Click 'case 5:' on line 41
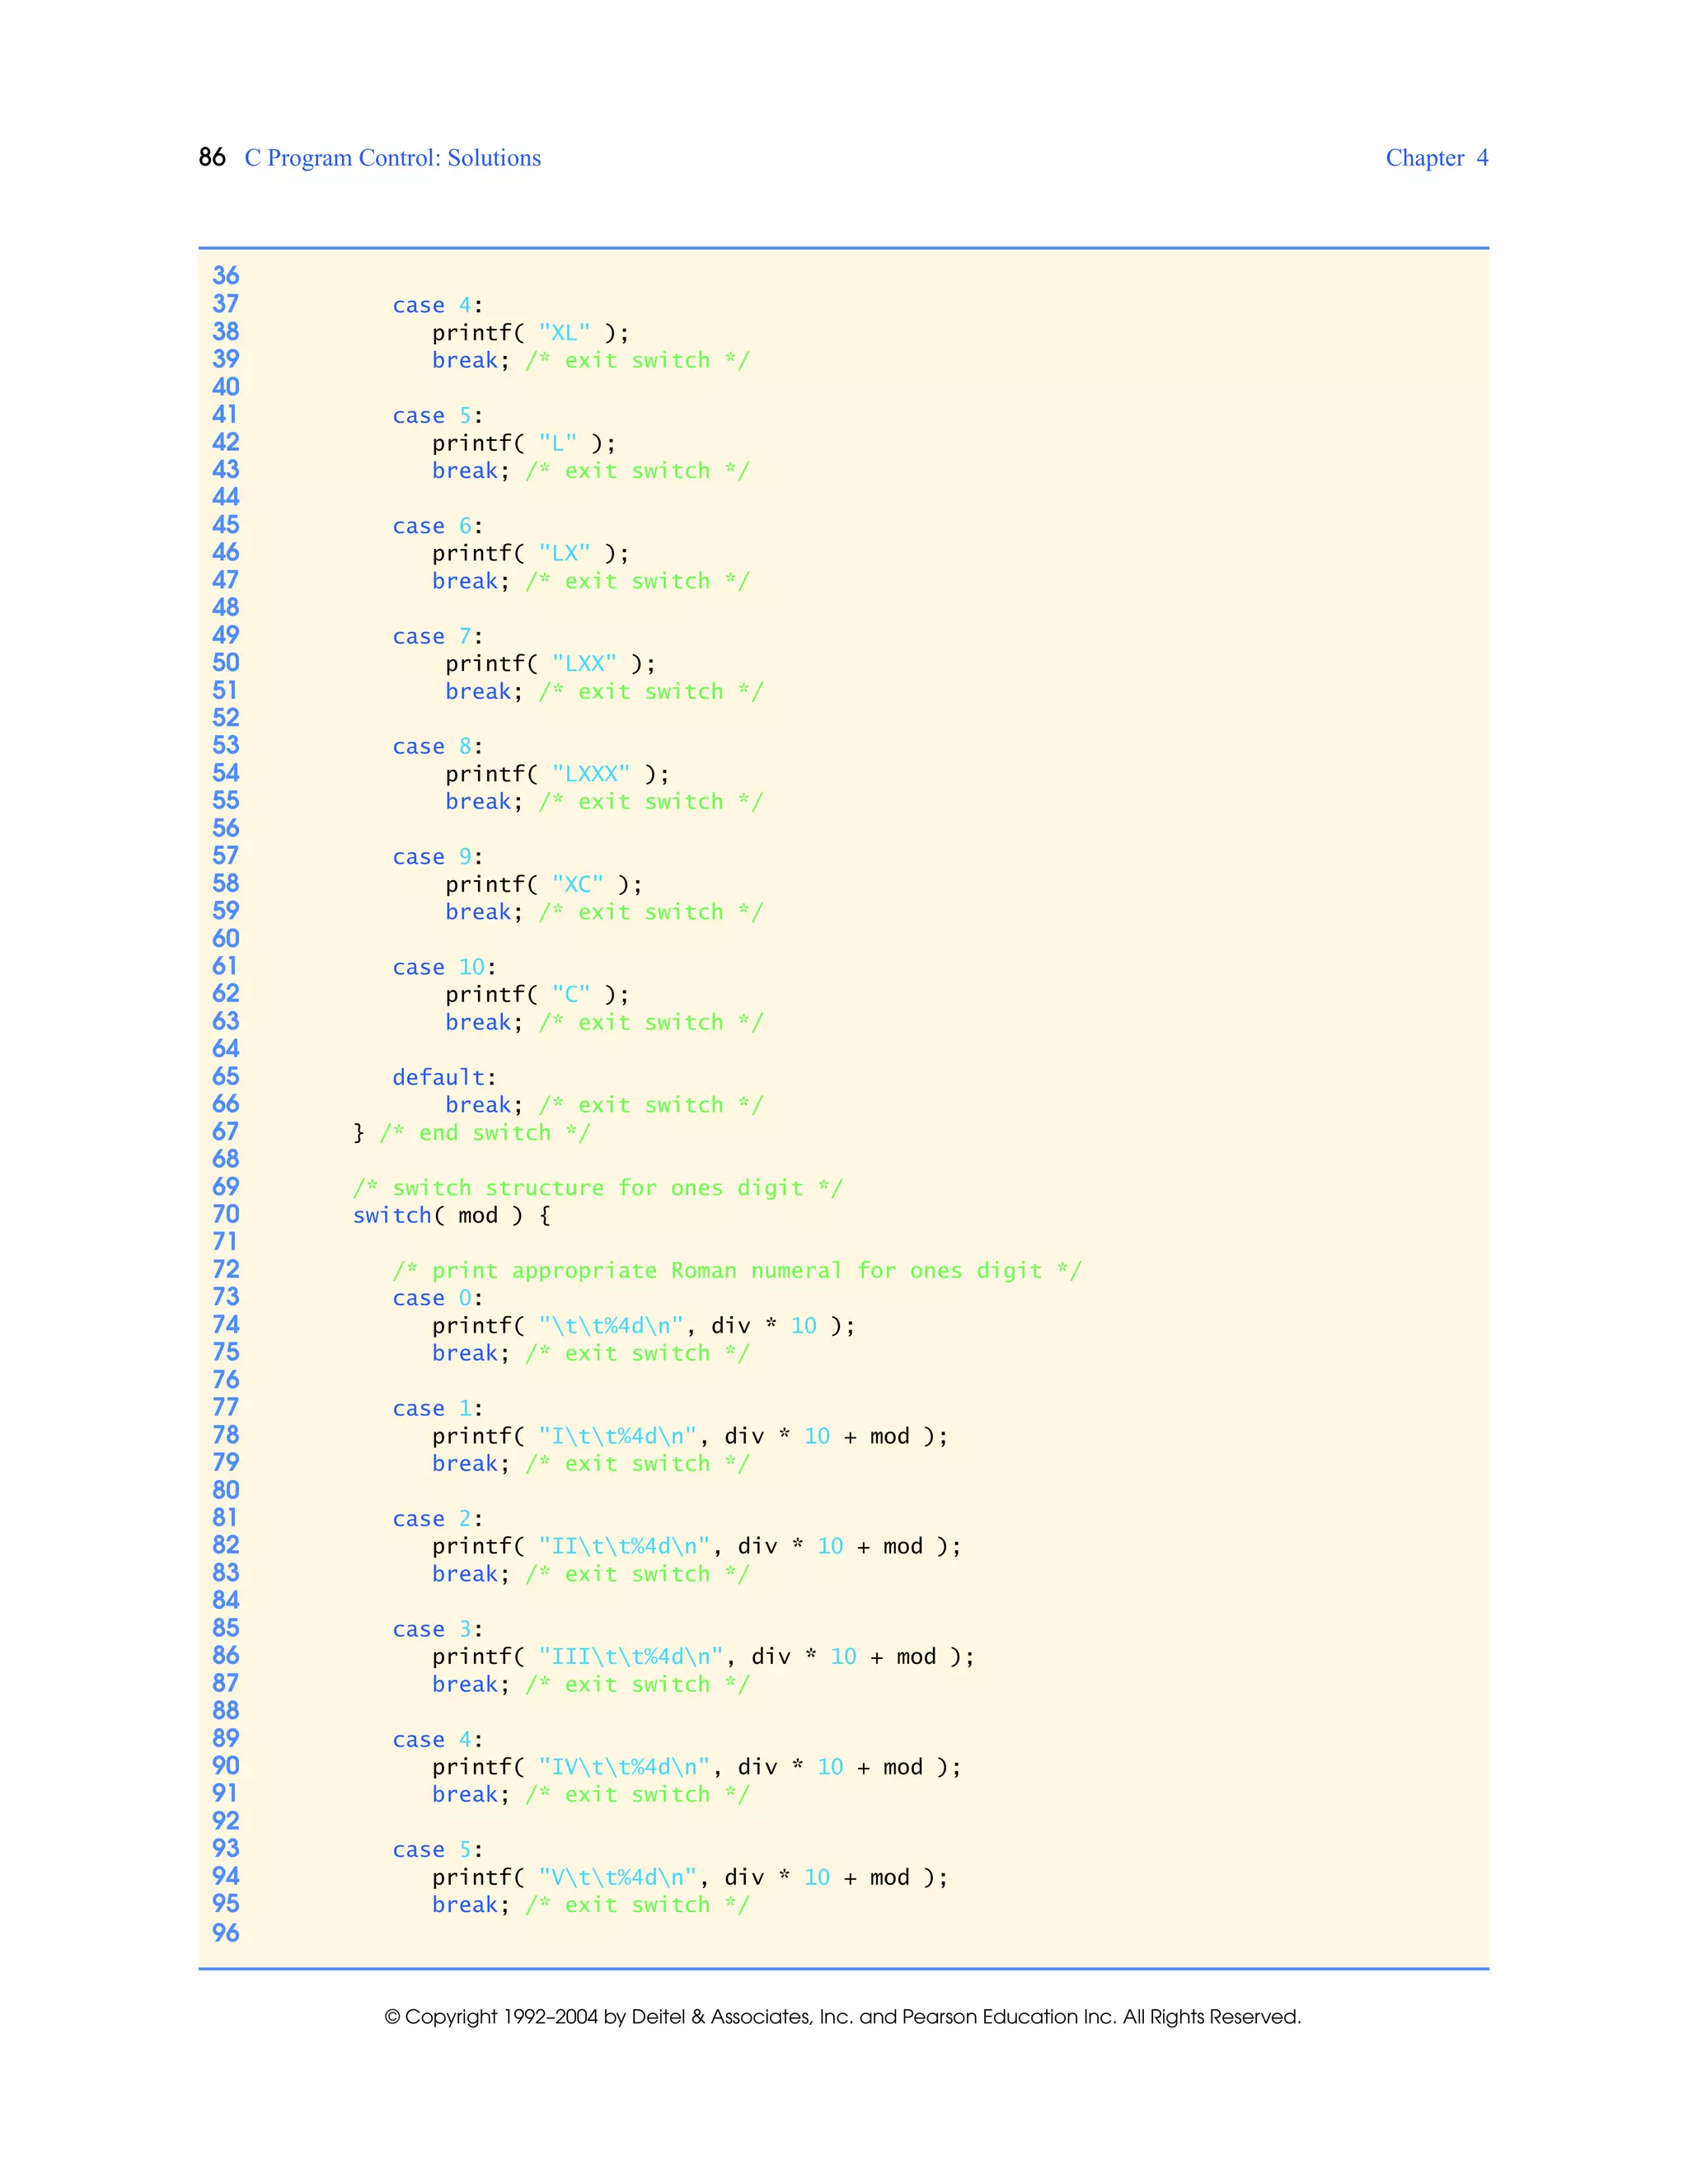The height and width of the screenshot is (2184, 1688). [x=437, y=415]
